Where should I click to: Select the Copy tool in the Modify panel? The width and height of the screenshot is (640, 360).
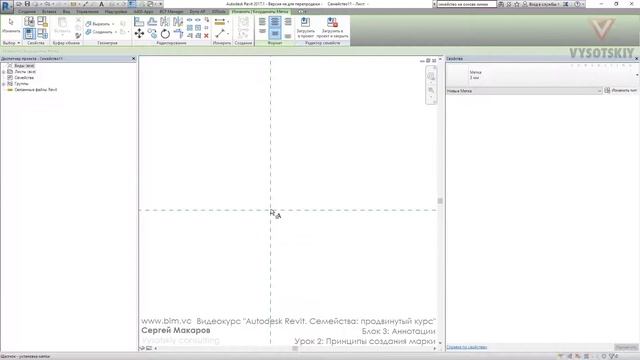coord(152,33)
